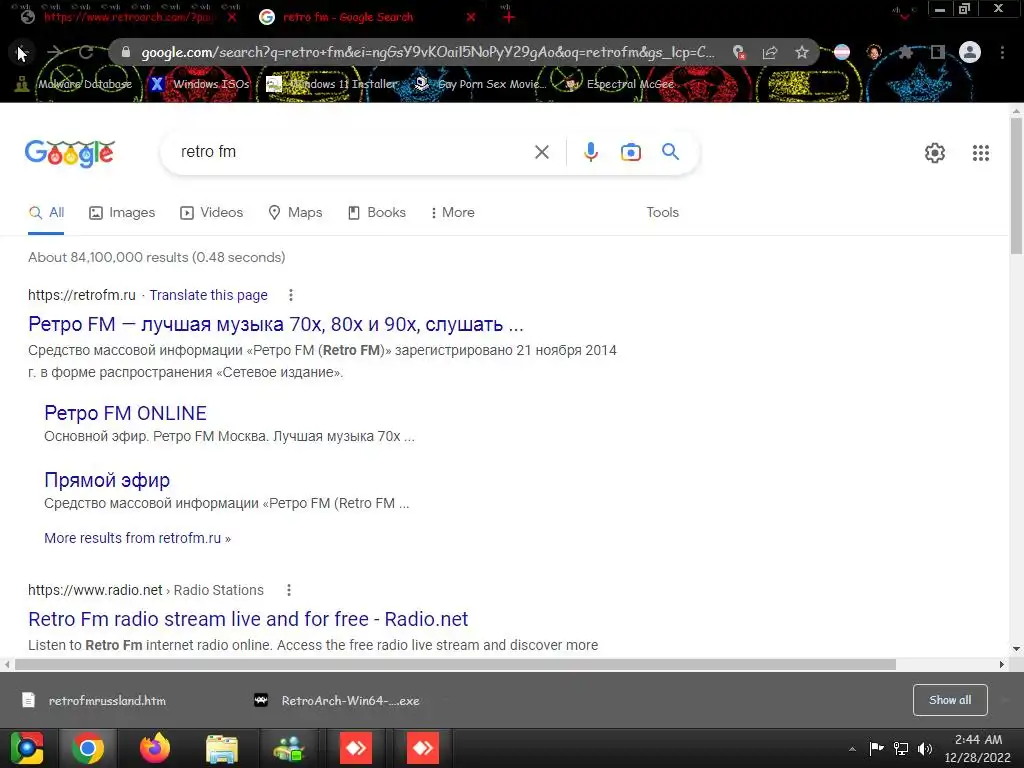Click the network tray icon
Image resolution: width=1024 pixels, height=768 pixels.
pyautogui.click(x=901, y=748)
